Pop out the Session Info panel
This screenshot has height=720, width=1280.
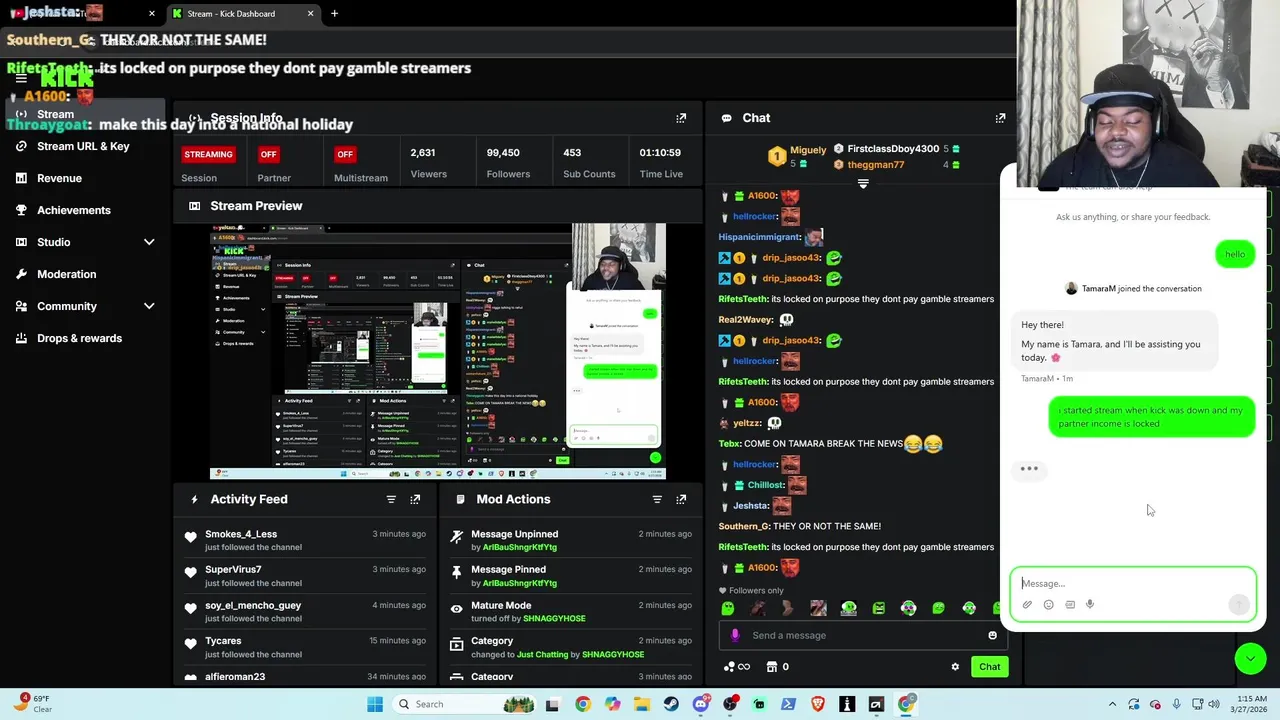[x=681, y=118]
